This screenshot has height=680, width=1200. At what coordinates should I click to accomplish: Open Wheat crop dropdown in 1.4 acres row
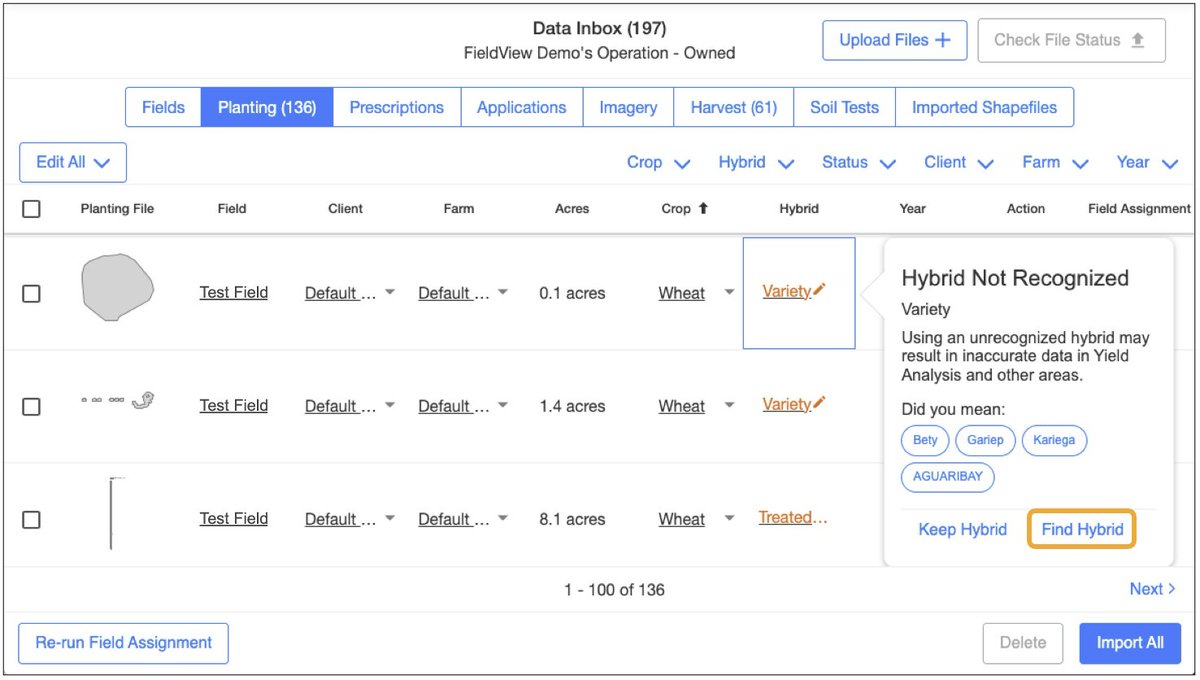click(729, 405)
